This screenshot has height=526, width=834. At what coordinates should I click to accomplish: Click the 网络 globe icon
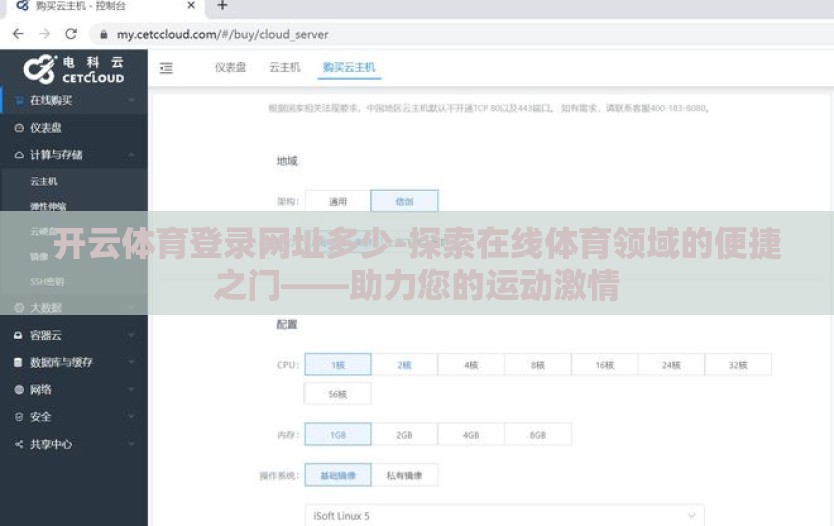[x=19, y=389]
